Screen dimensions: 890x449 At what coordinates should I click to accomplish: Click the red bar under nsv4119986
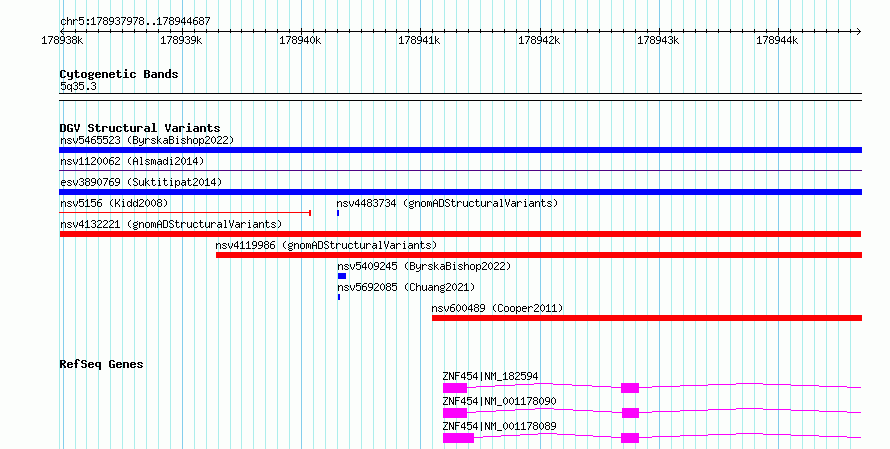539,255
